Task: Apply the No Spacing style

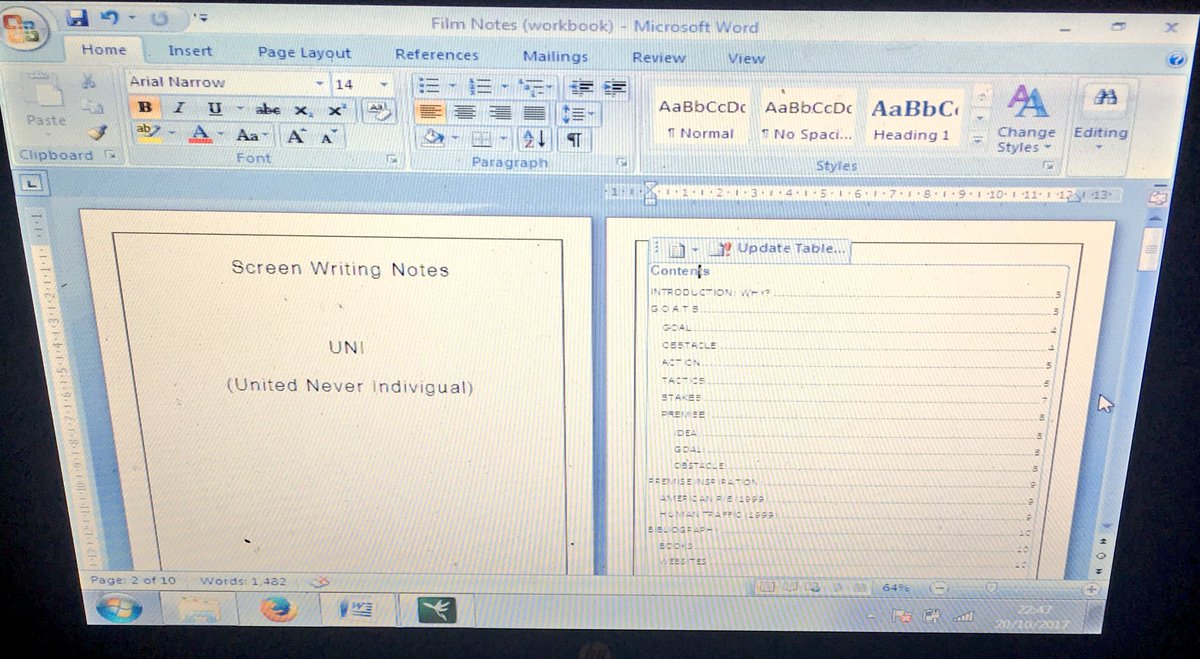Action: (806, 118)
